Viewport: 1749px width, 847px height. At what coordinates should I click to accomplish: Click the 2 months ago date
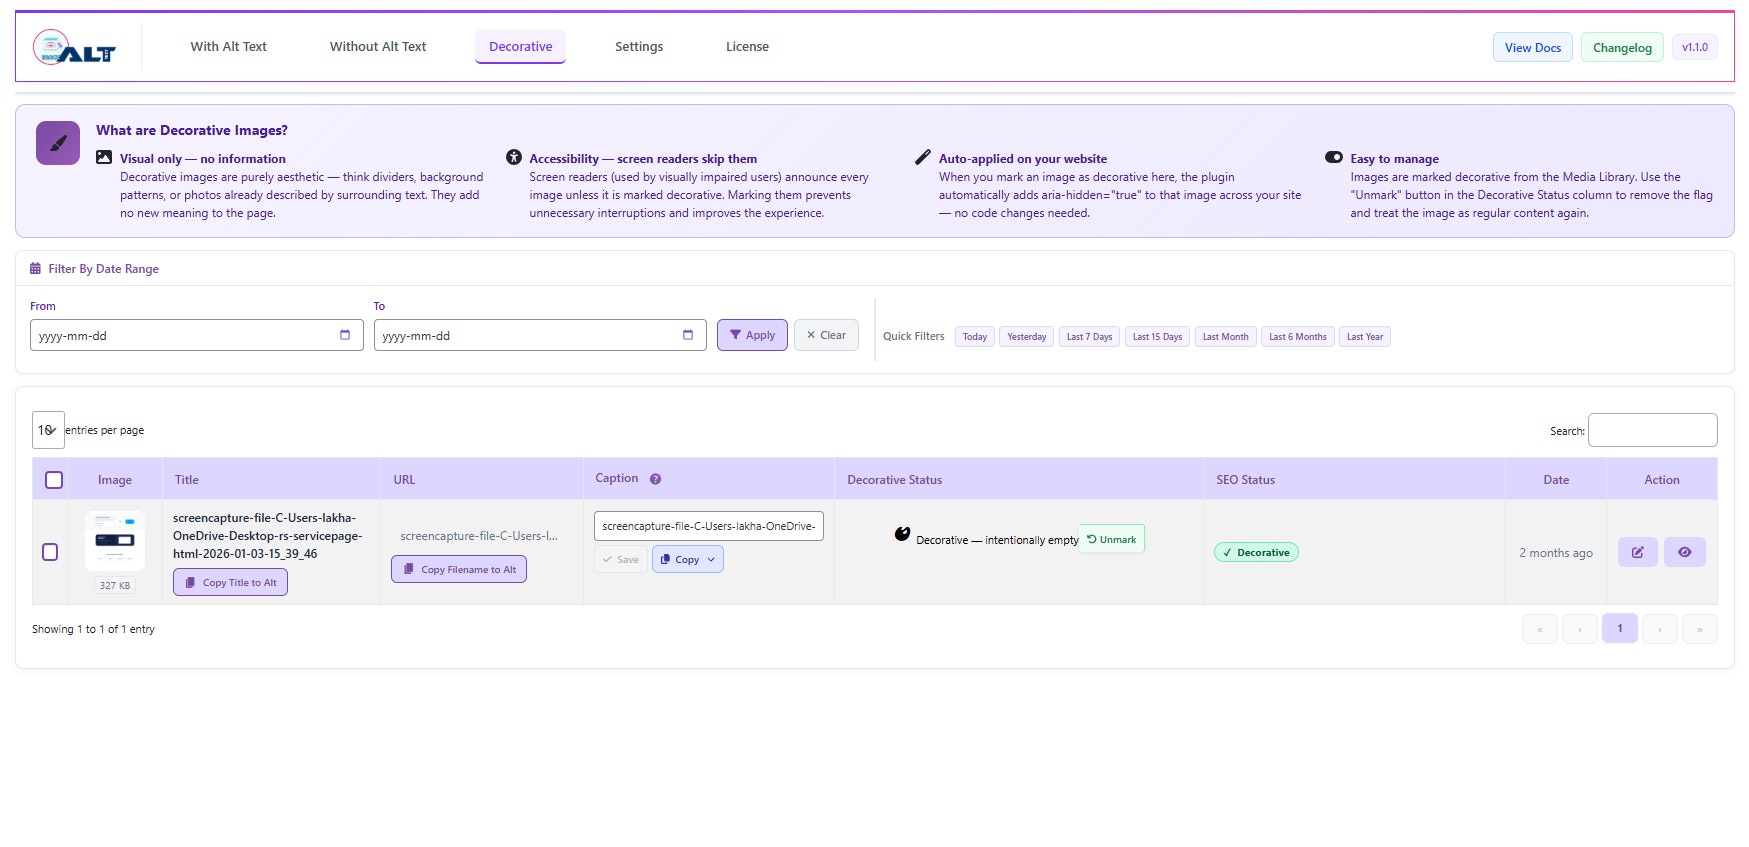tap(1556, 553)
